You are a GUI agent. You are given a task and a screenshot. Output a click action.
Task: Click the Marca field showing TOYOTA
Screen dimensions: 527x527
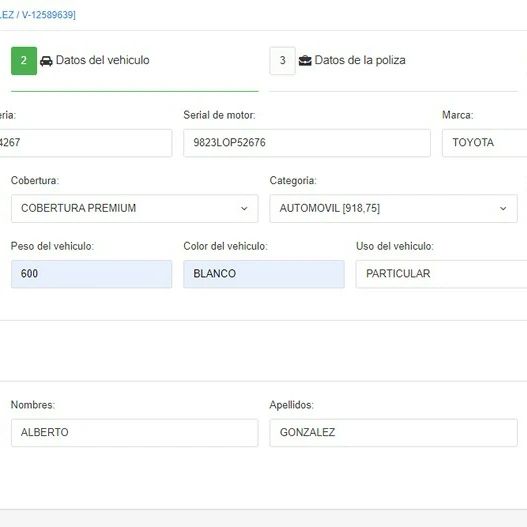click(484, 143)
